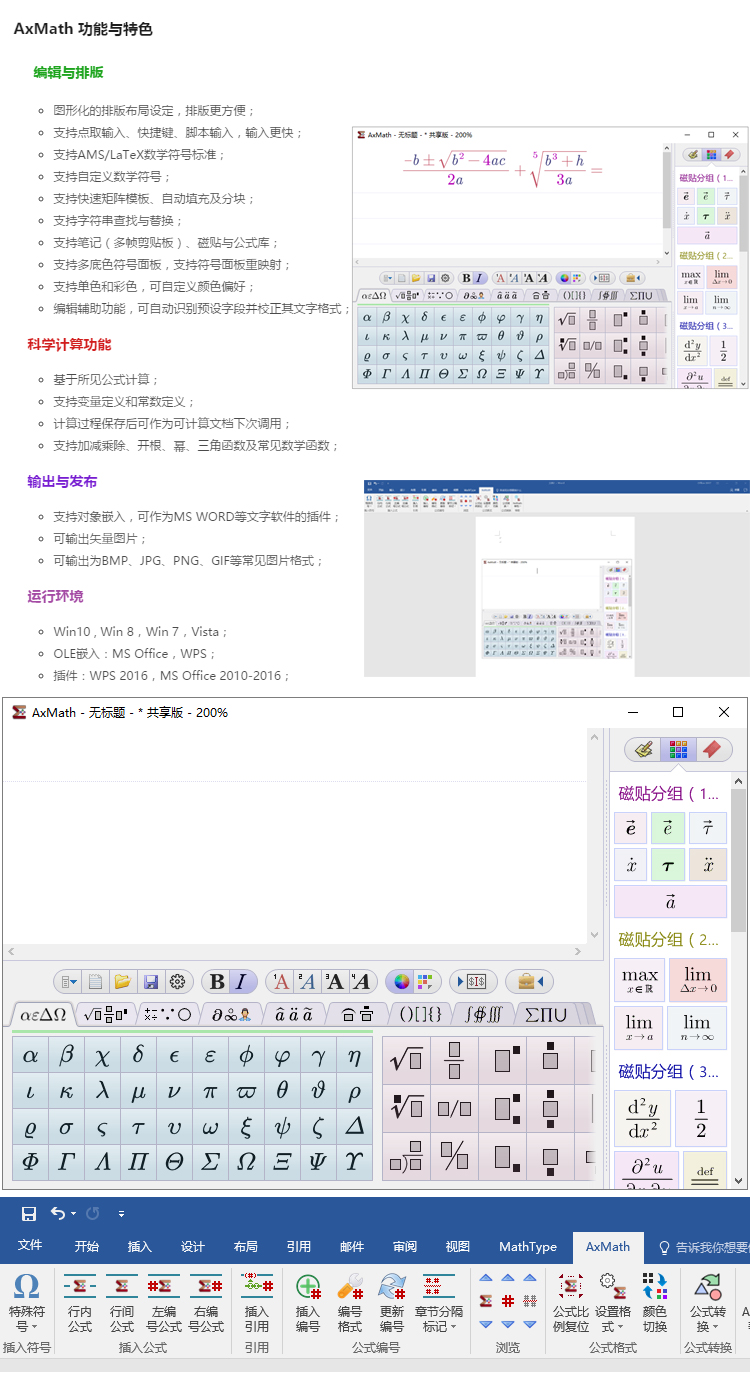Click inside the AxMath formula editing area
This screenshot has width=750, height=1384.
pos(294,836)
